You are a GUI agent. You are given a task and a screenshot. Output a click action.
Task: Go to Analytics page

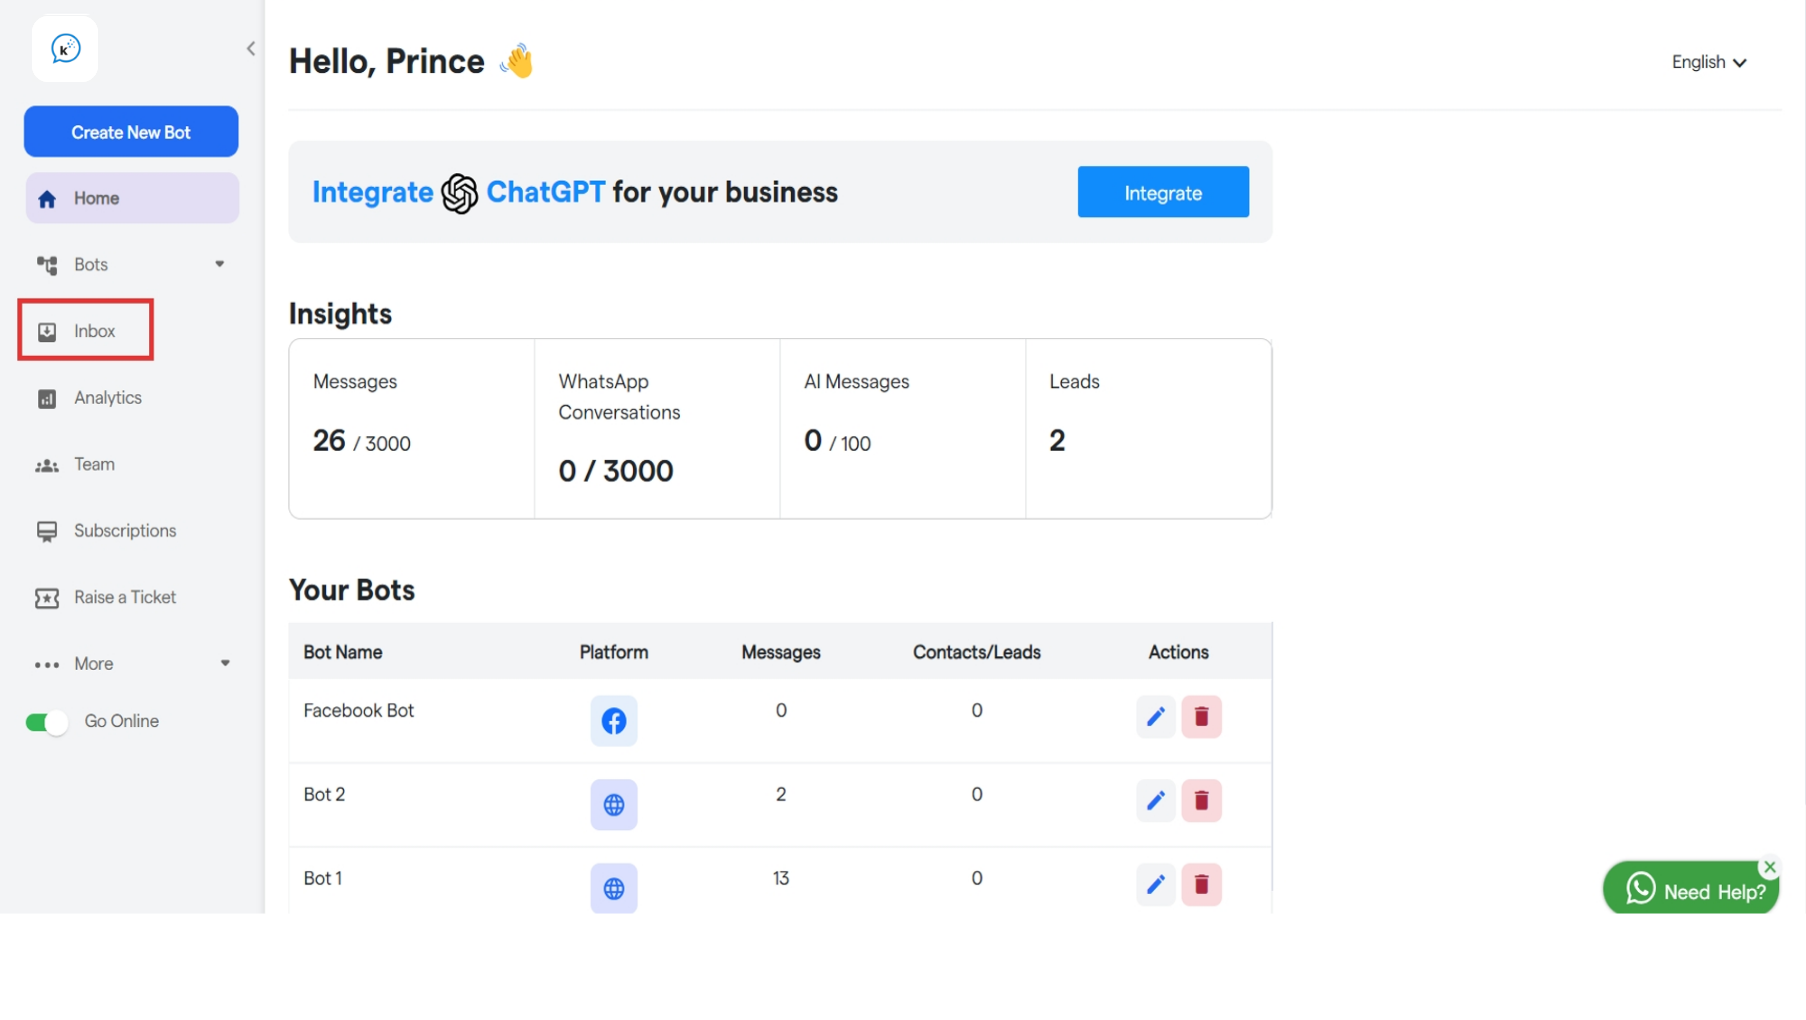click(107, 398)
